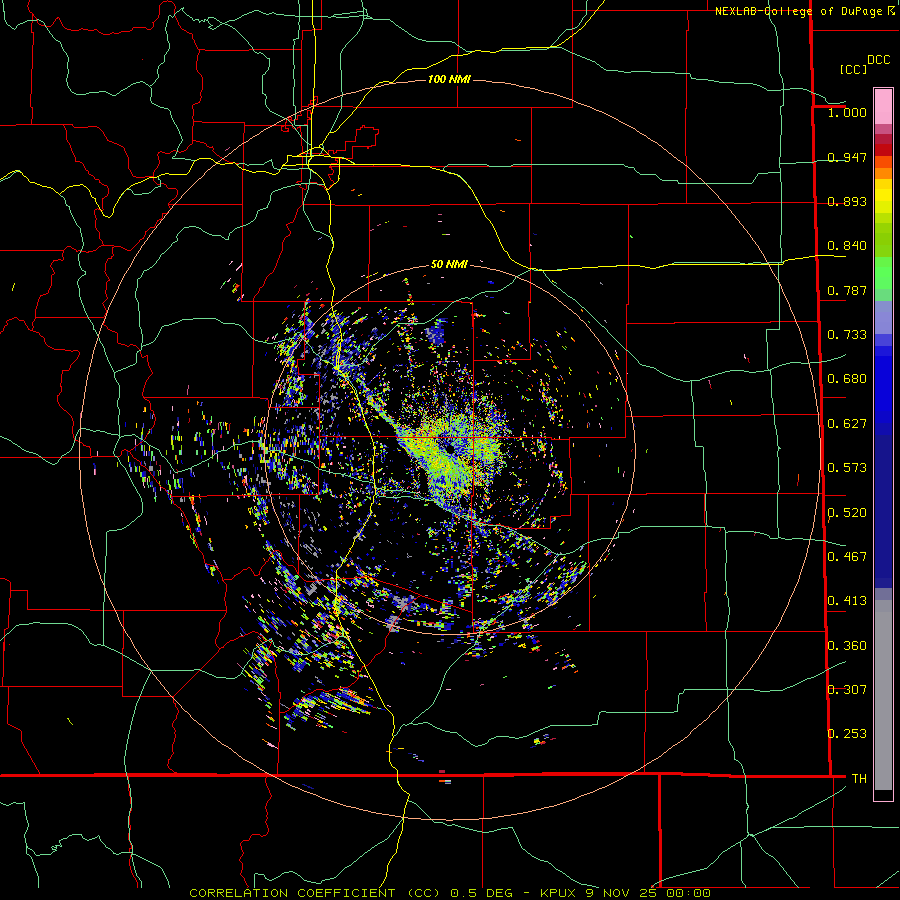This screenshot has height=900, width=900.
Task: Click the 0.893 color scale label
Action: pyautogui.click(x=847, y=201)
